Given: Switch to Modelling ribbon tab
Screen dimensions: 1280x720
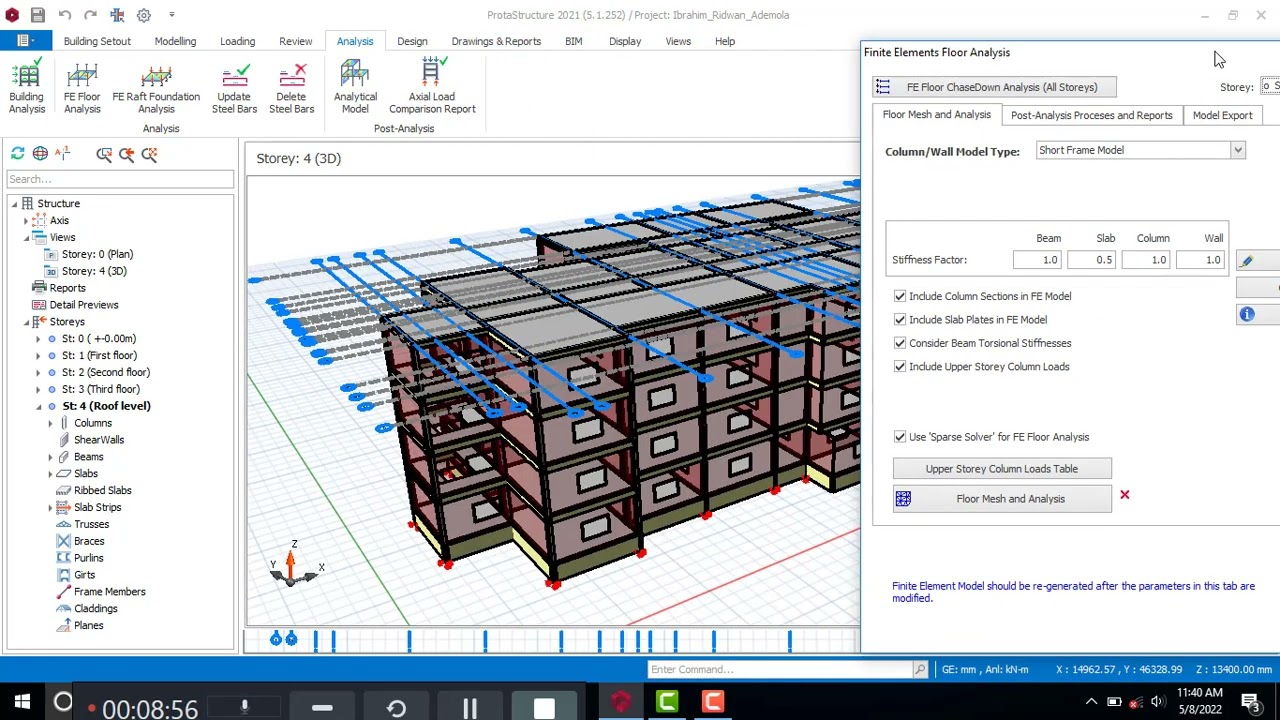Looking at the screenshot, I should 175,41.
